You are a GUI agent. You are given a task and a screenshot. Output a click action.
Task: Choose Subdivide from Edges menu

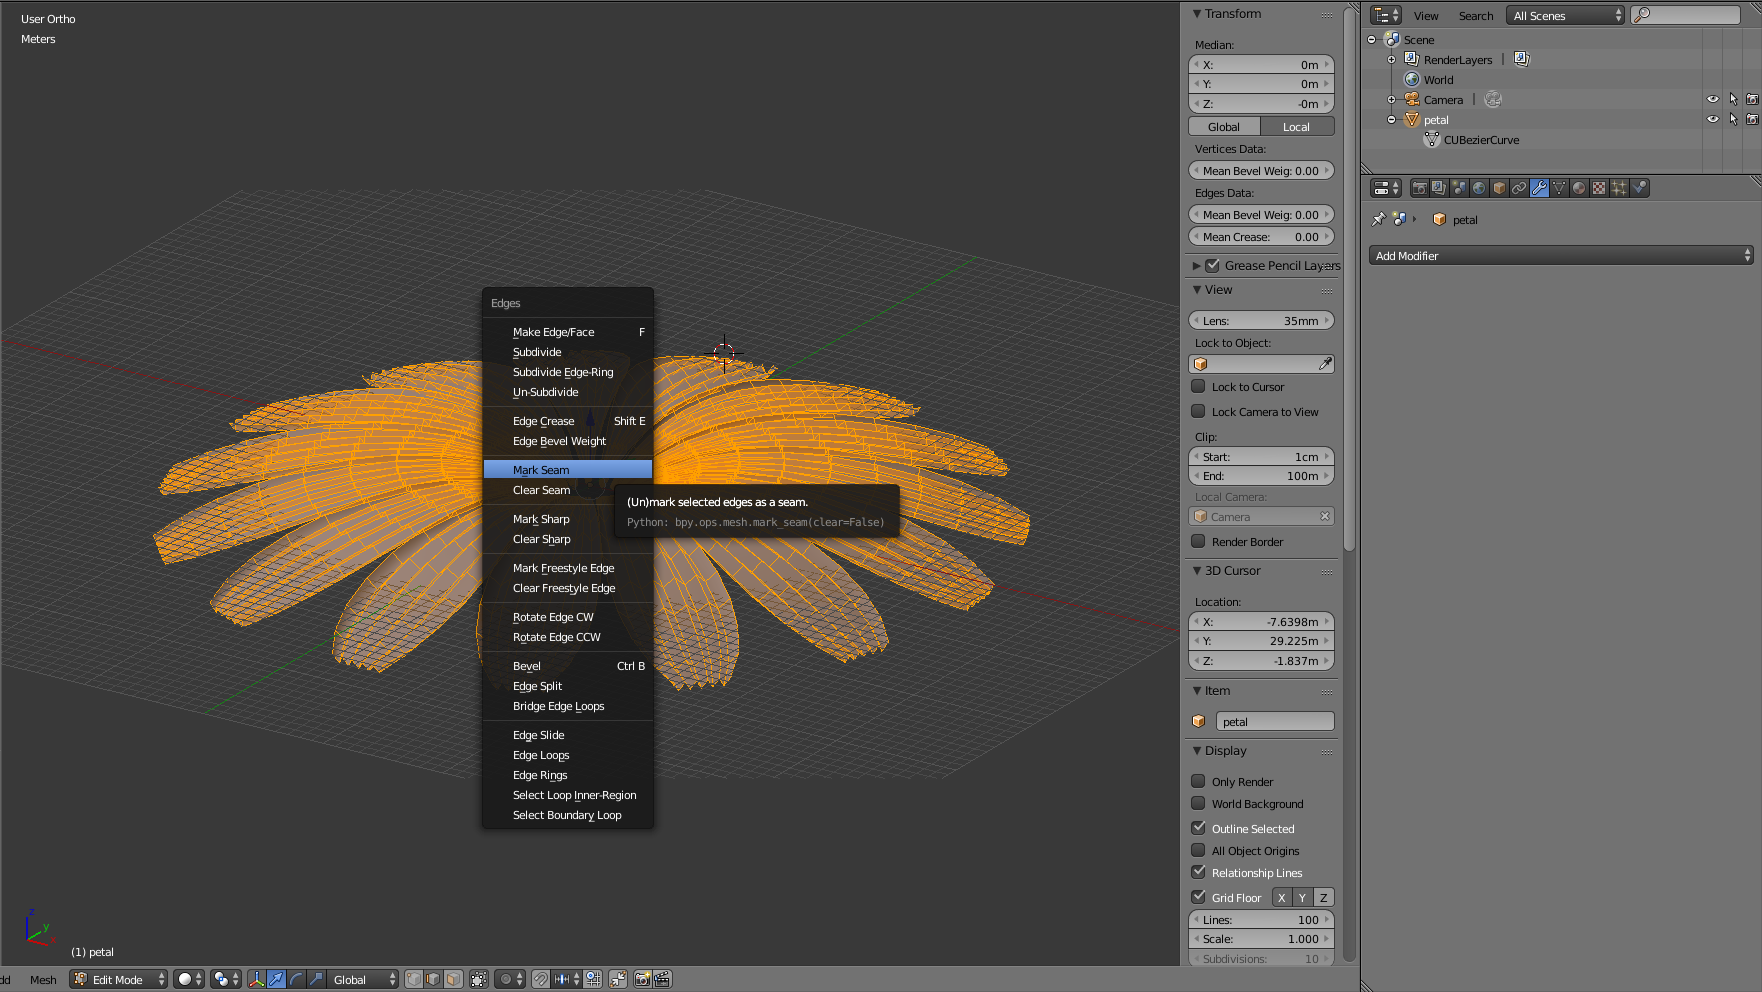click(568, 351)
